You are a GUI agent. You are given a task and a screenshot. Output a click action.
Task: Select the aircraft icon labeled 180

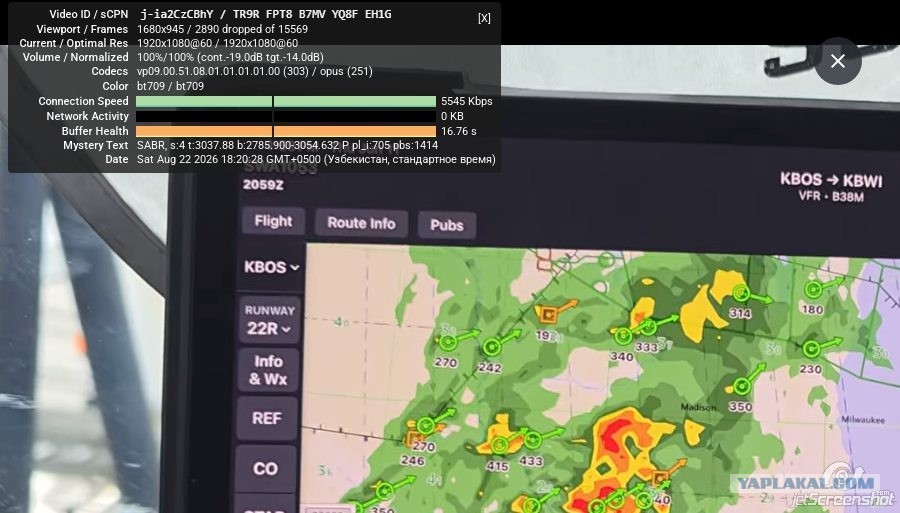click(812, 290)
